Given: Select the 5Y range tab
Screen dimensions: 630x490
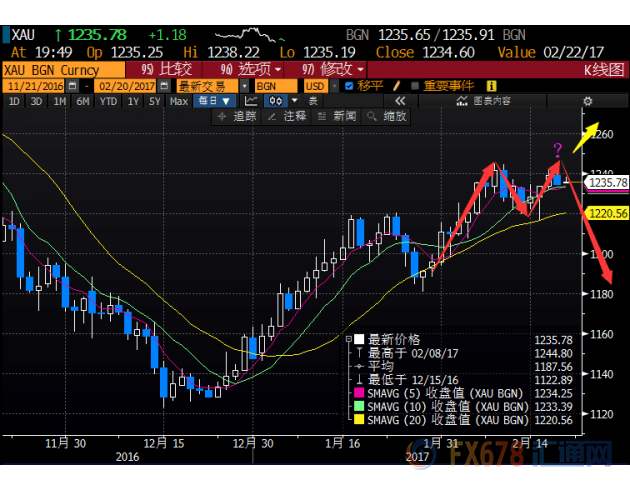Looking at the screenshot, I should point(155,101).
